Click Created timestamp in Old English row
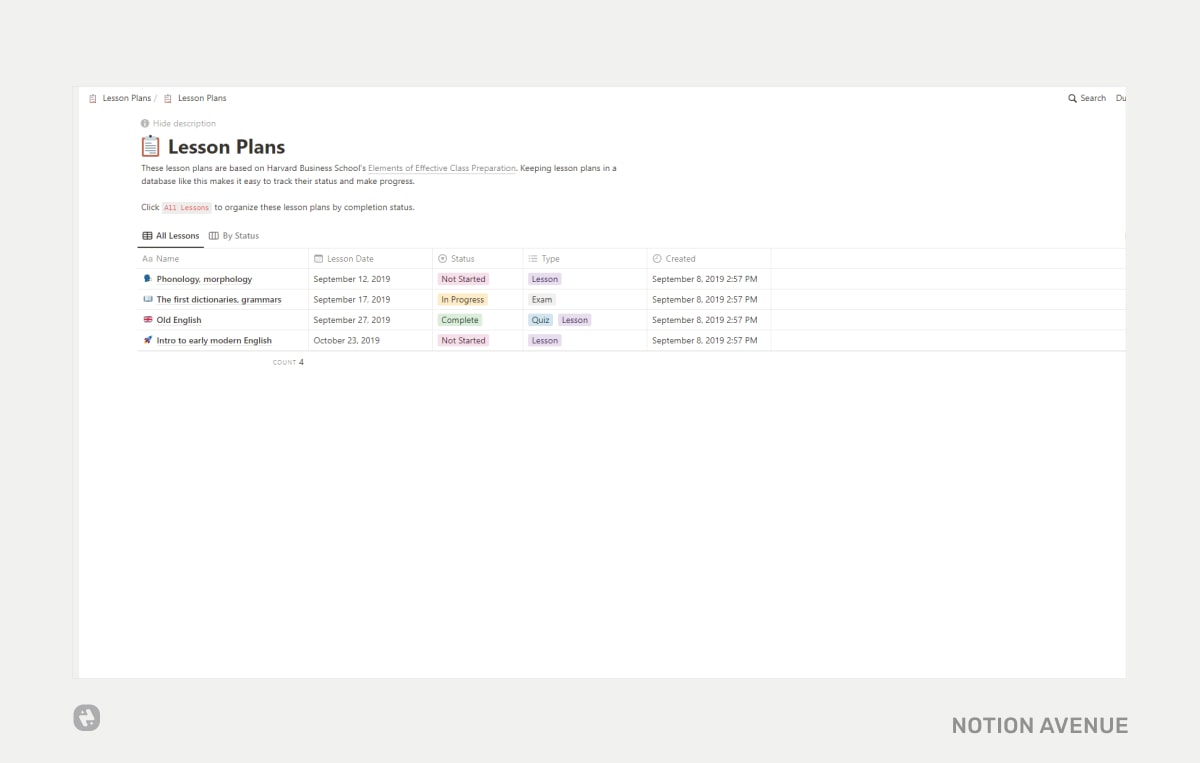Screen dimensions: 1200x763 click(705, 320)
